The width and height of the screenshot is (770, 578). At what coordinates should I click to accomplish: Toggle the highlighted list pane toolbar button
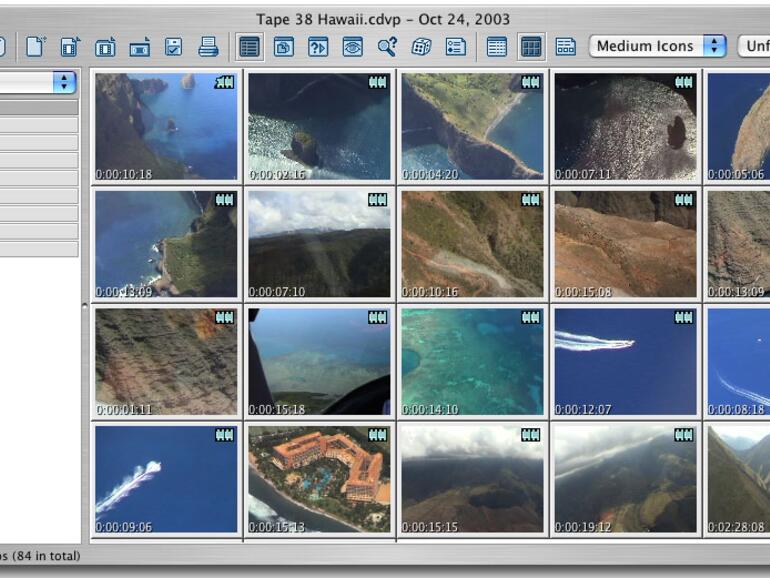pyautogui.click(x=249, y=47)
